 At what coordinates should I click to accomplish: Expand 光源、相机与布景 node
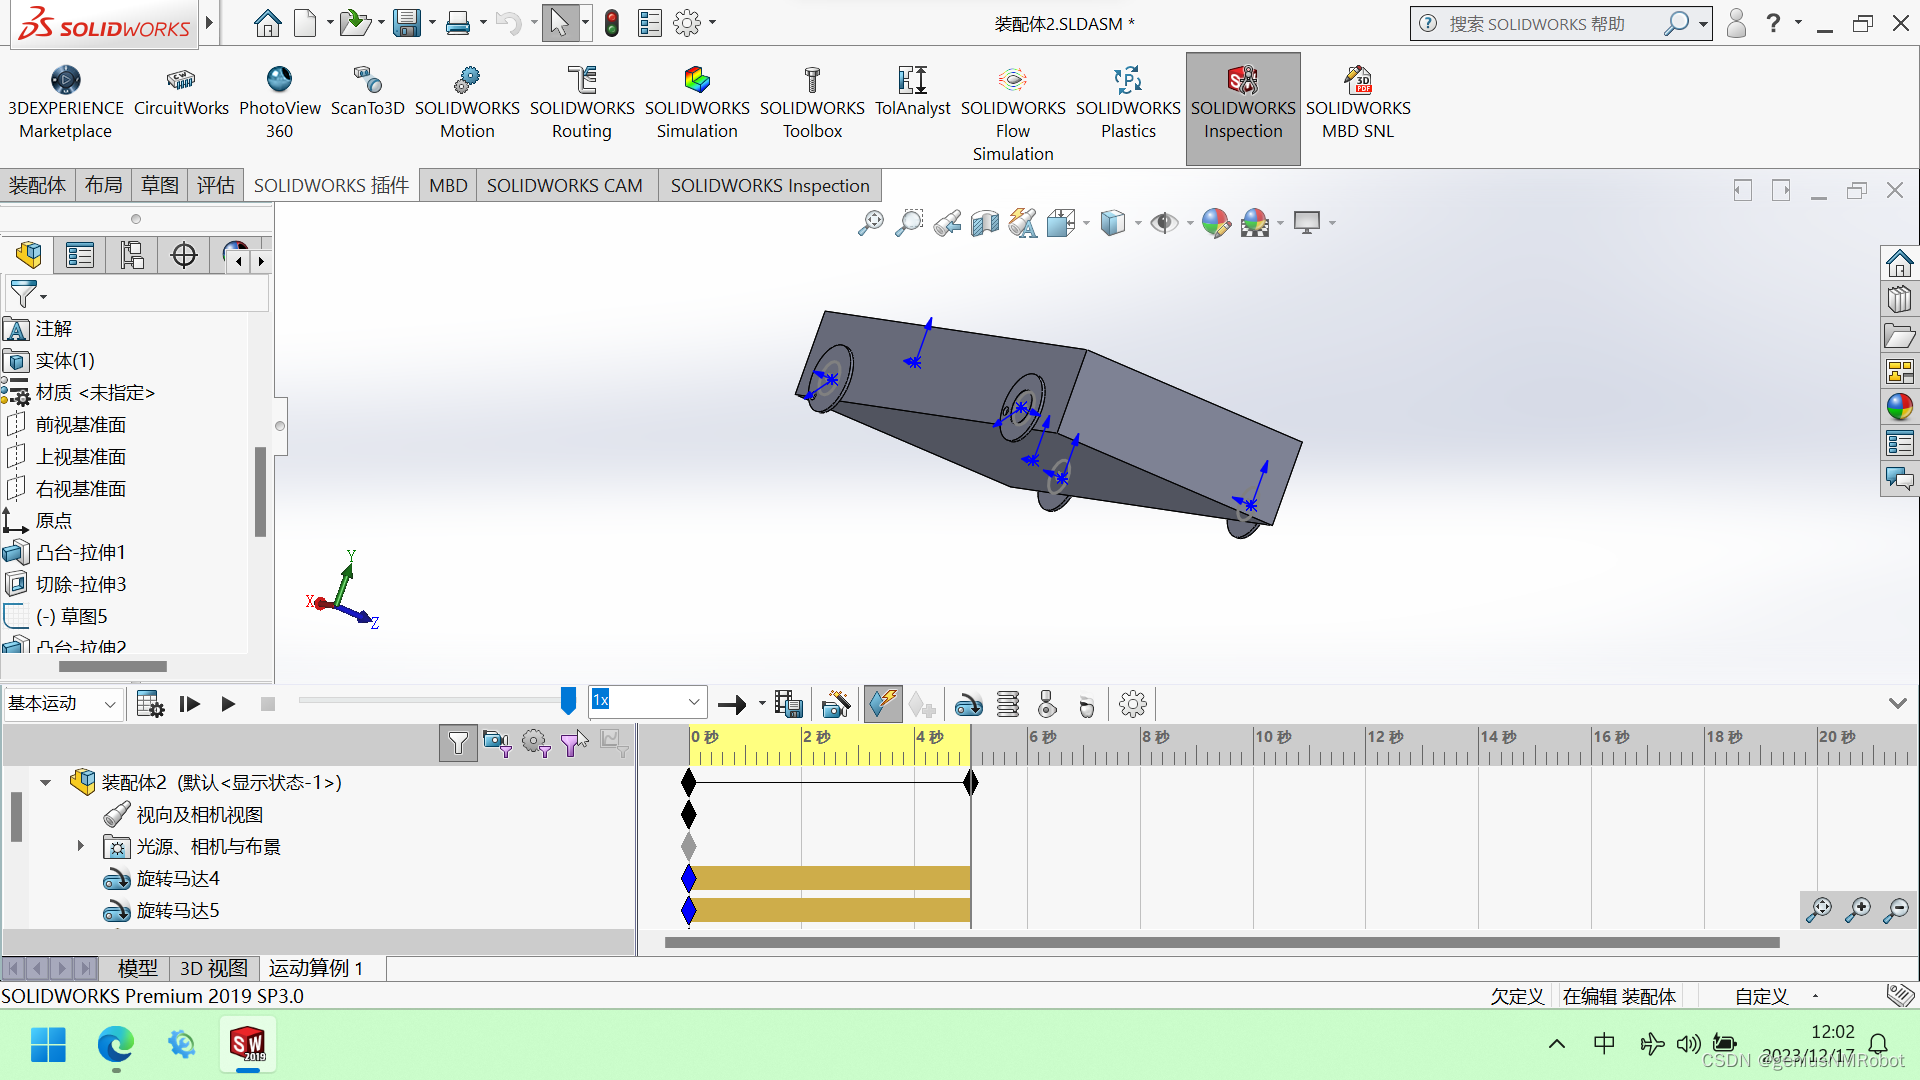pos(81,846)
